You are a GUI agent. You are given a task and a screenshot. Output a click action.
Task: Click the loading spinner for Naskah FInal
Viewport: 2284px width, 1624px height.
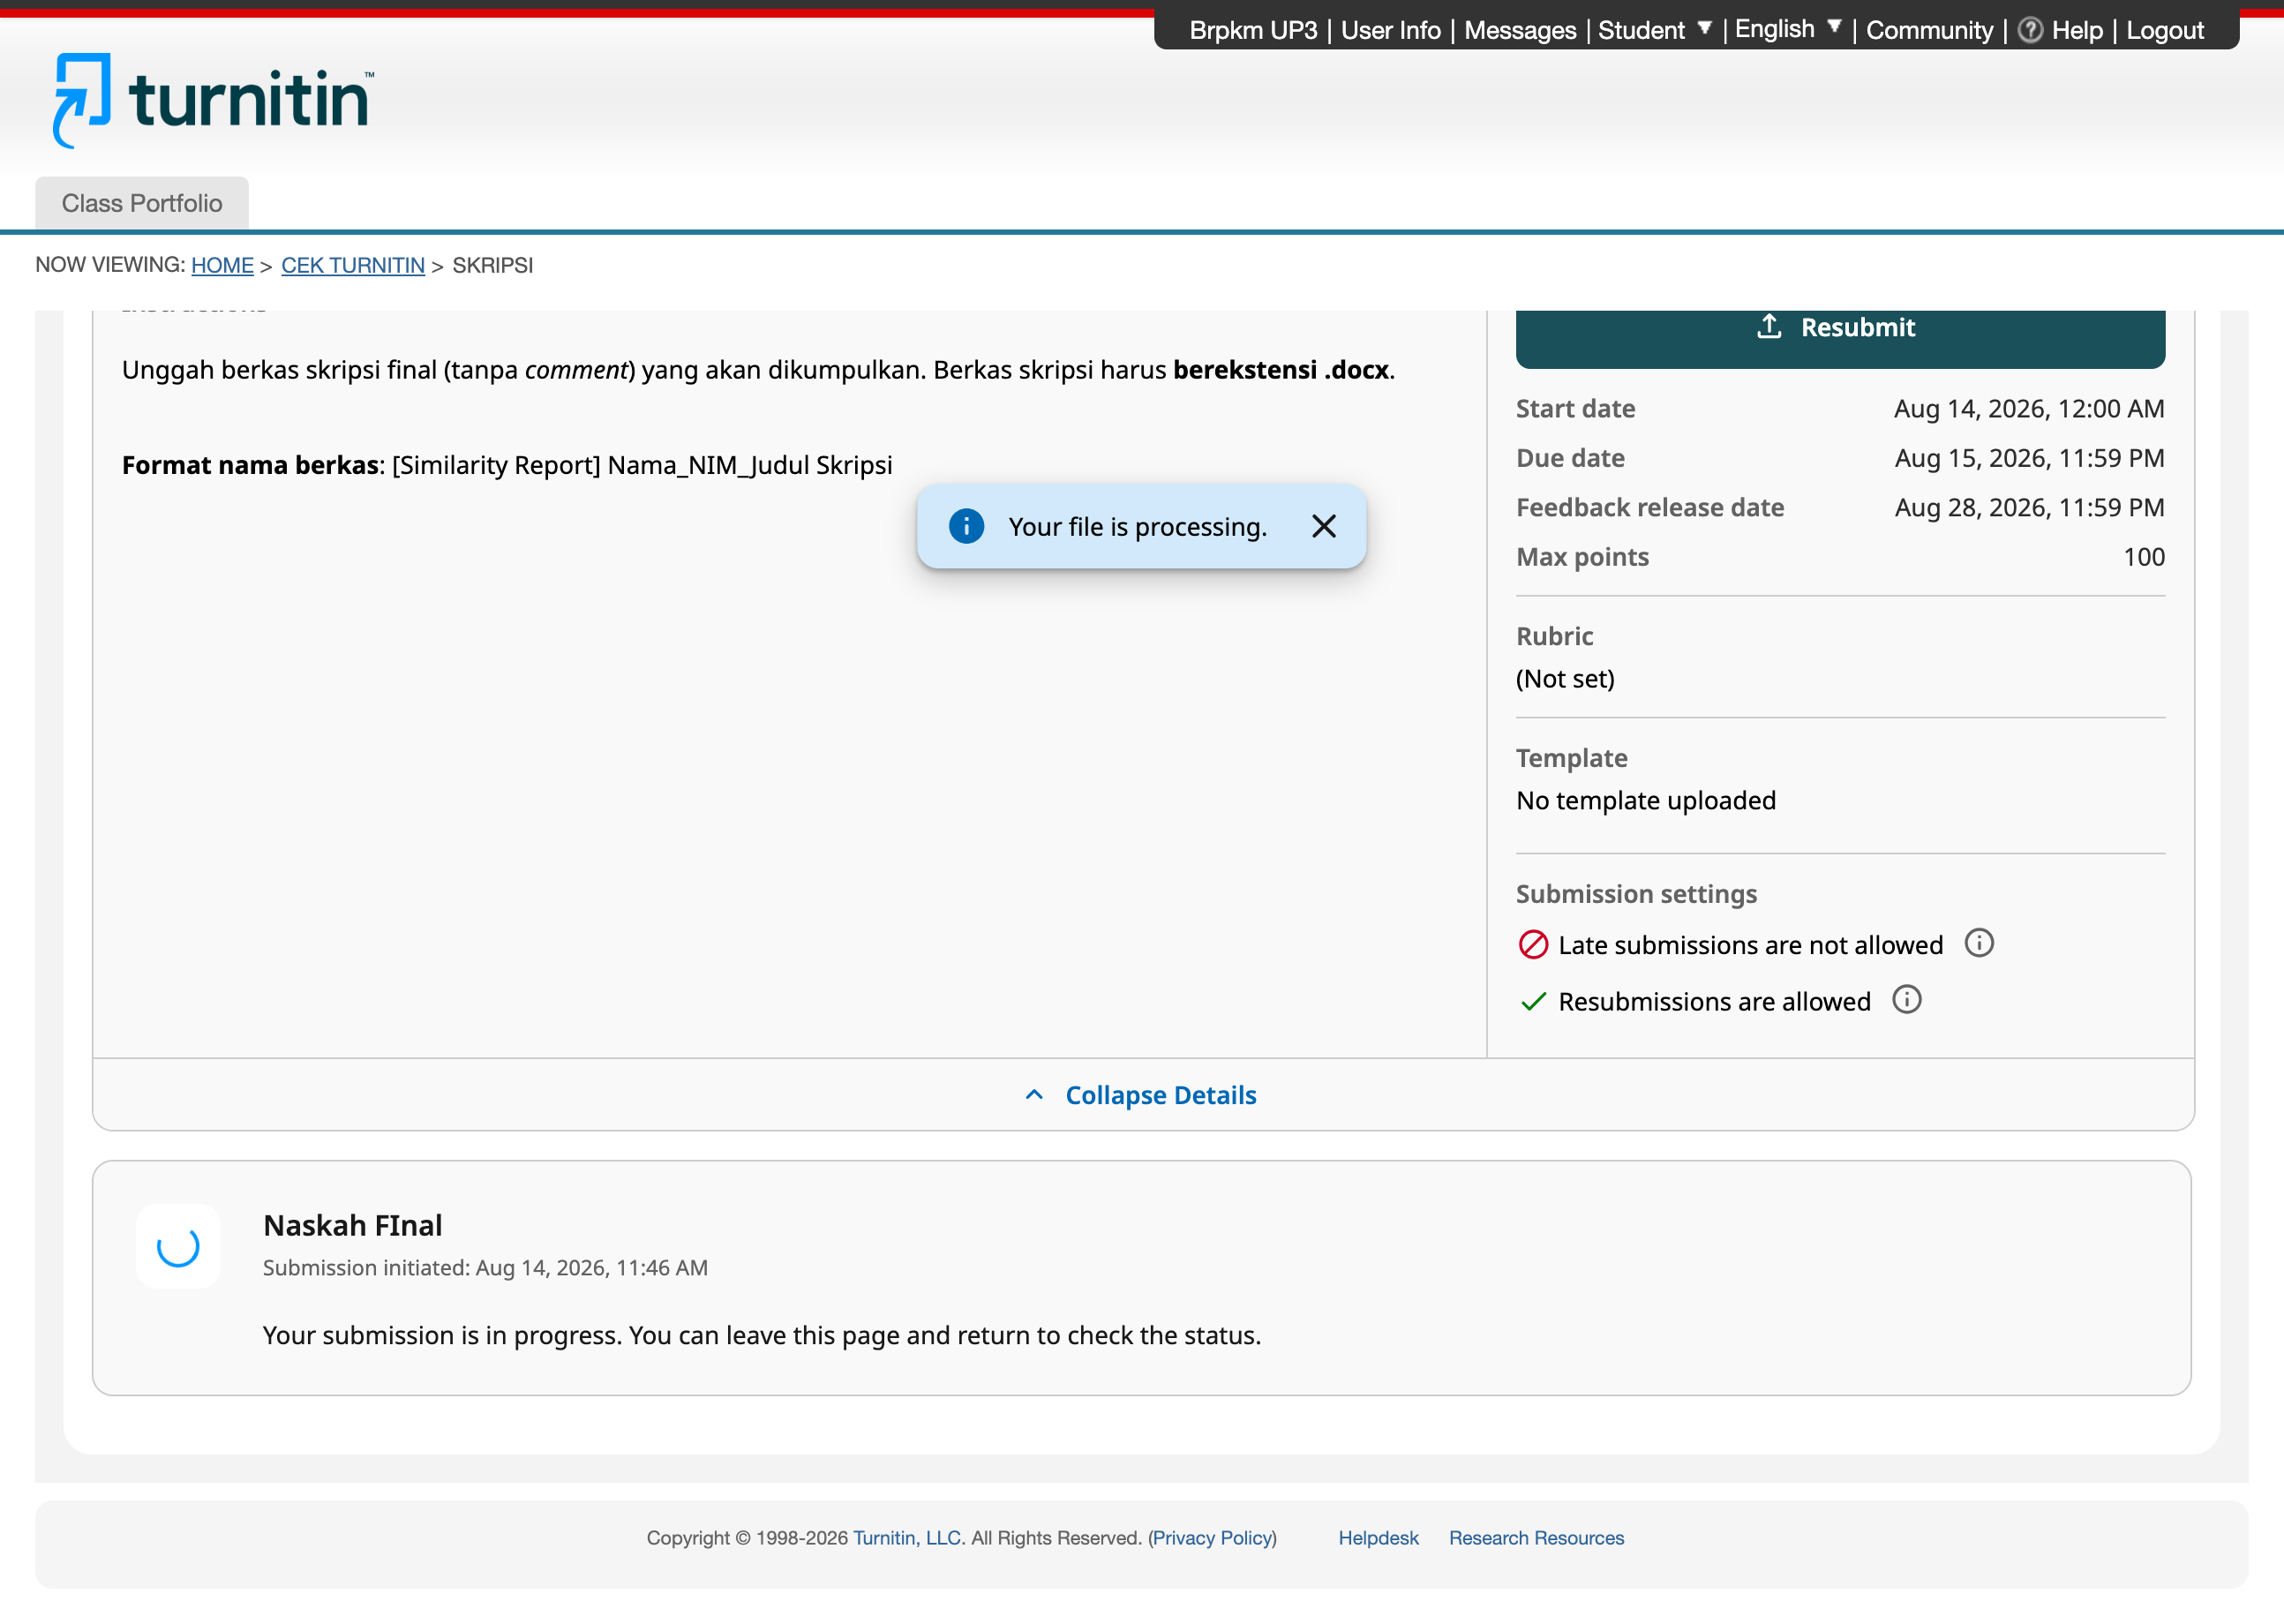pyautogui.click(x=178, y=1246)
